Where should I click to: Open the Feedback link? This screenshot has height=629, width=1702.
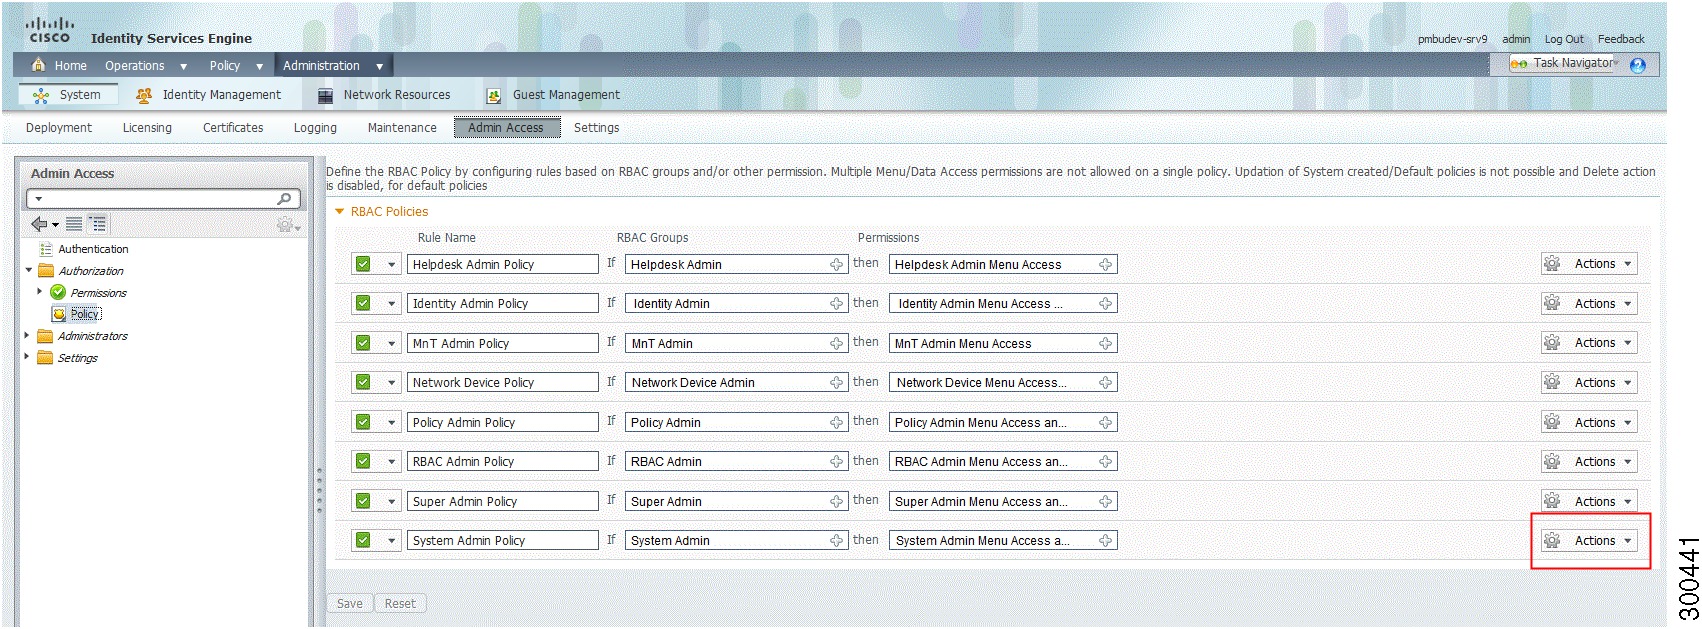point(1621,40)
